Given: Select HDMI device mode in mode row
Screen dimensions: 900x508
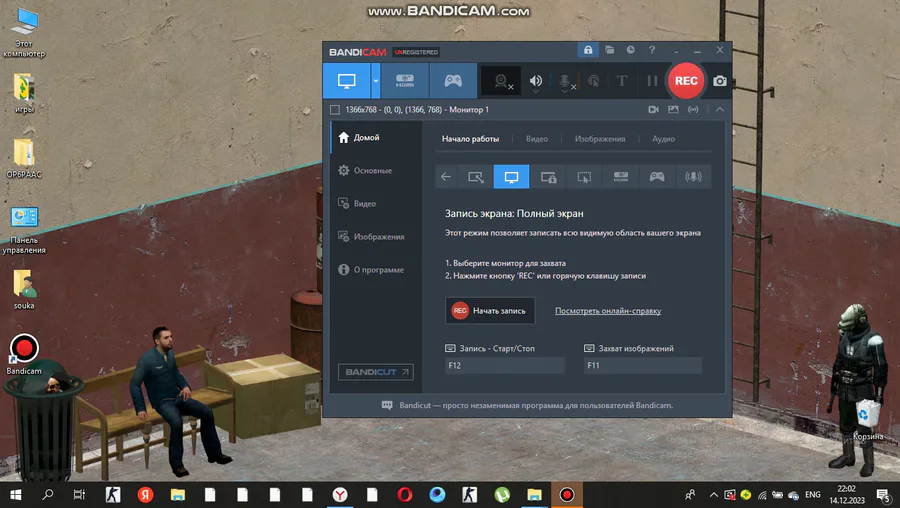Looking at the screenshot, I should tap(620, 177).
